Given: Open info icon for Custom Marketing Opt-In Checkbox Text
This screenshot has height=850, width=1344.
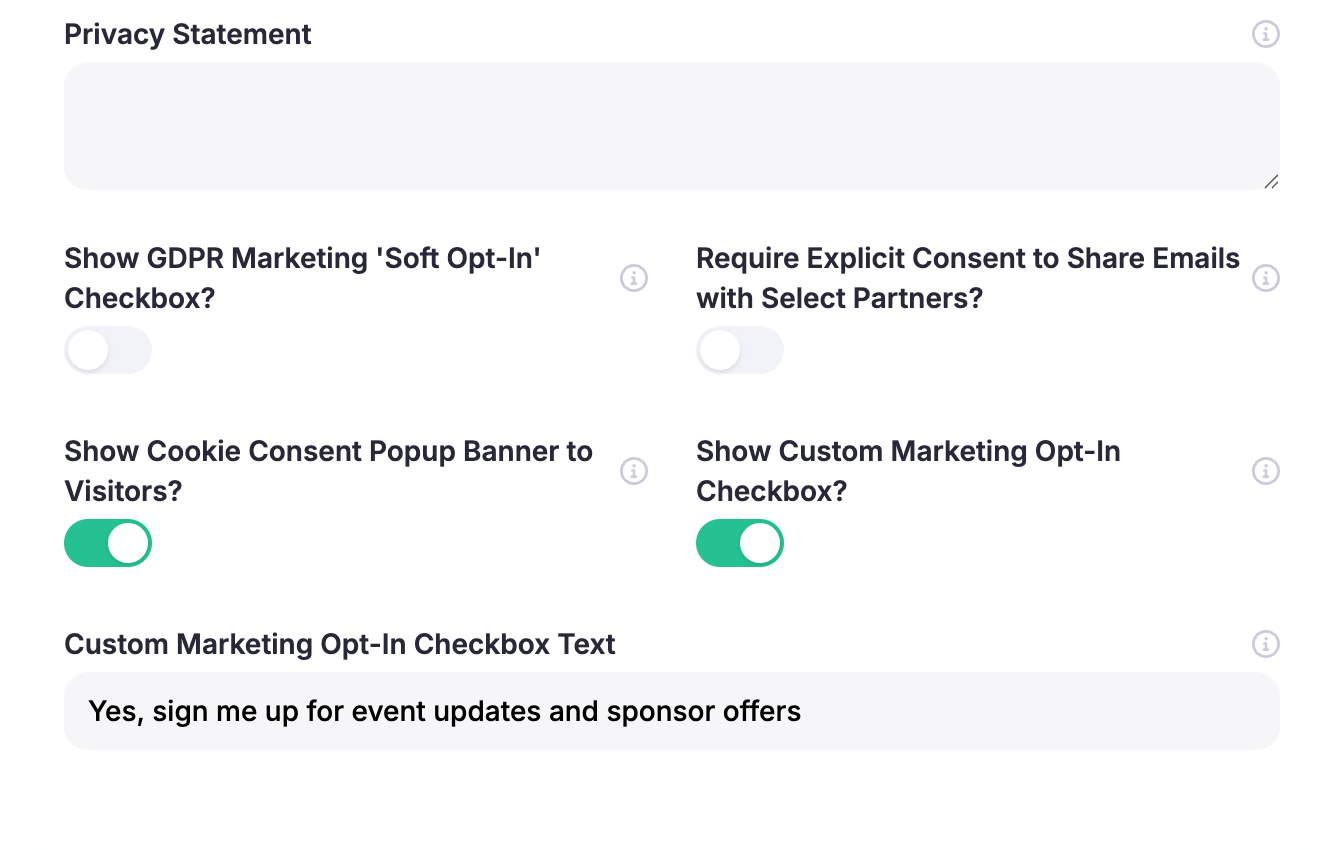Looking at the screenshot, I should (1266, 644).
